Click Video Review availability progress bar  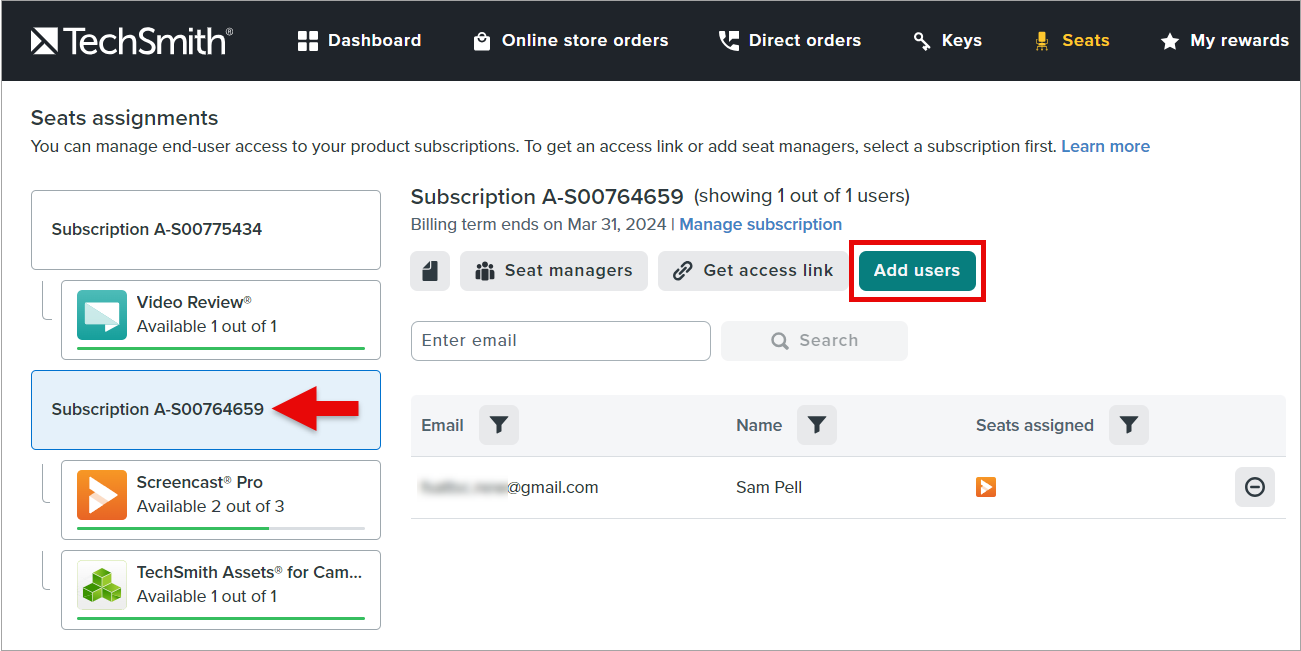coord(221,348)
